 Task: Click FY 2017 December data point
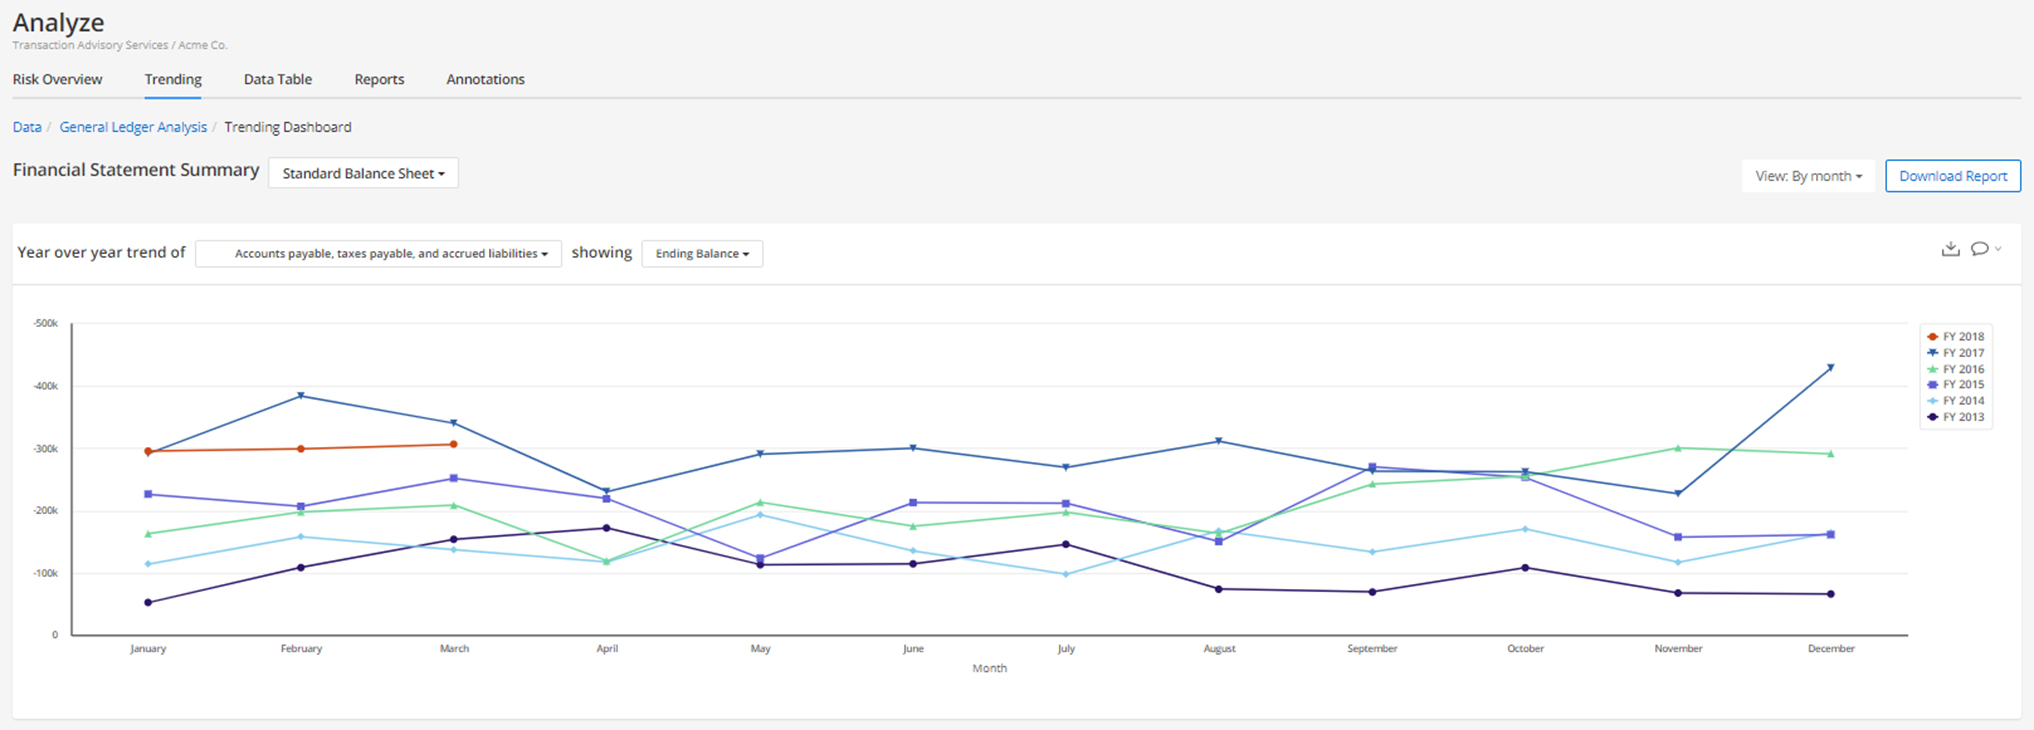[1830, 368]
